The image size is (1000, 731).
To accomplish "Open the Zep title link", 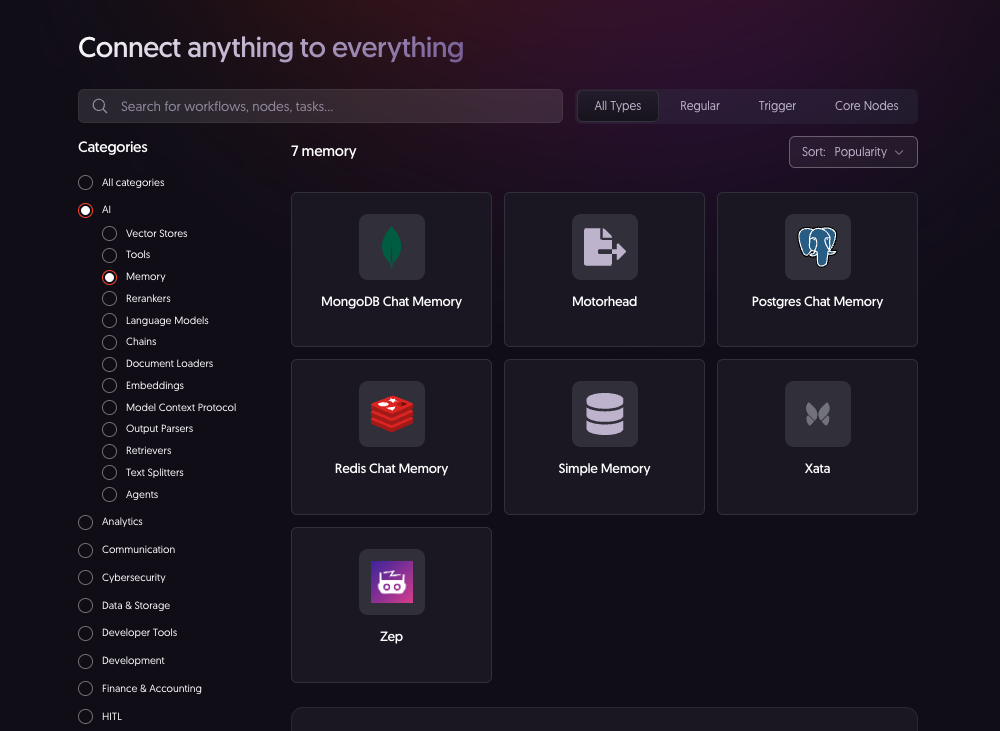I will (392, 637).
